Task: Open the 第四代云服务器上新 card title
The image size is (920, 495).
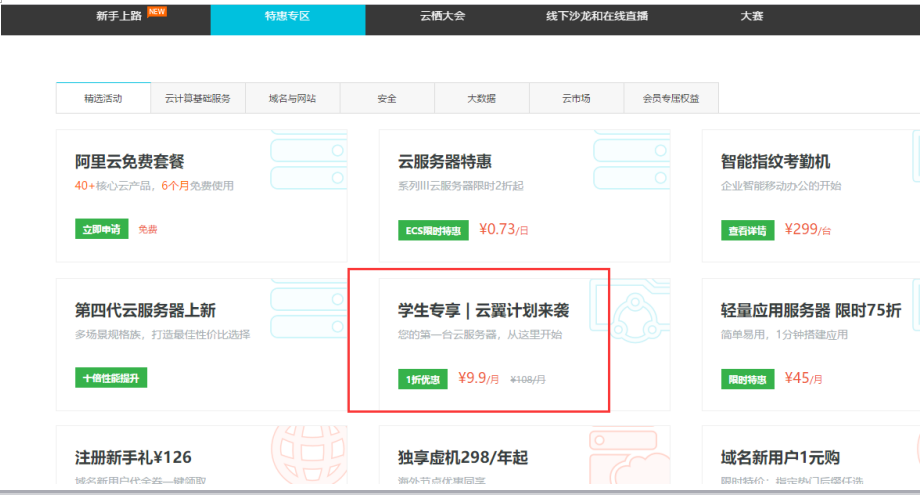Action: pyautogui.click(x=146, y=310)
